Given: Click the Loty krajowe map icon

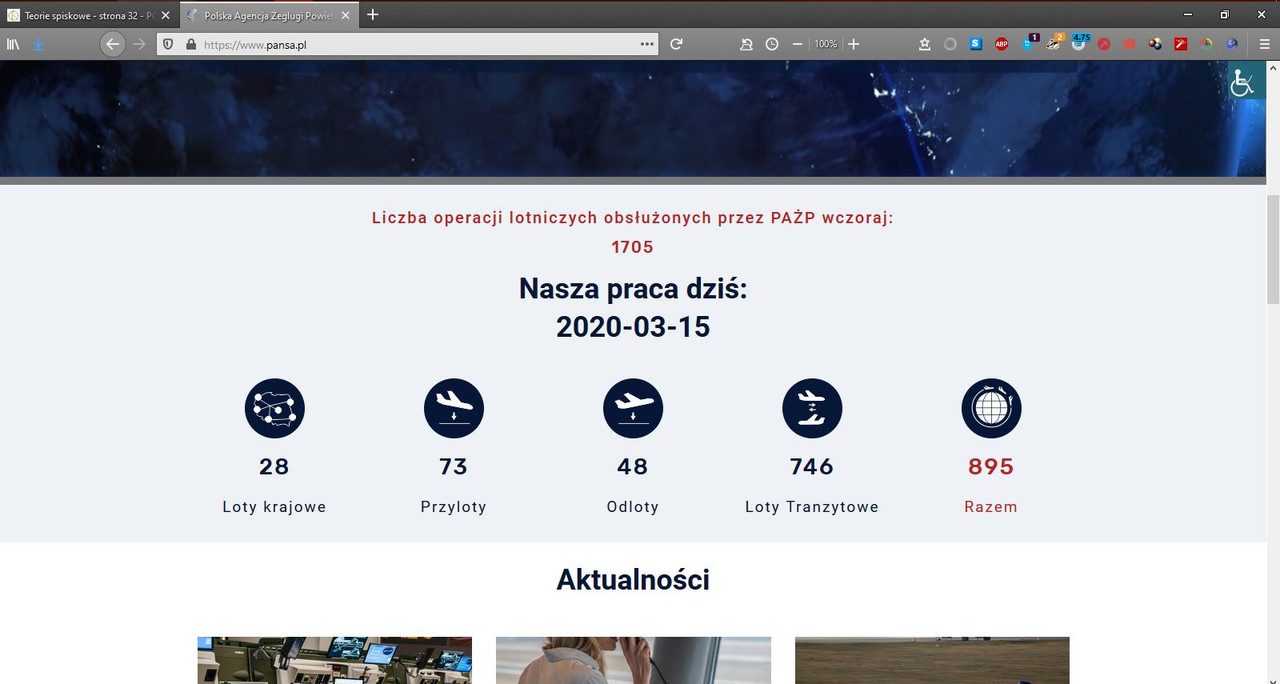Looking at the screenshot, I should pyautogui.click(x=275, y=408).
